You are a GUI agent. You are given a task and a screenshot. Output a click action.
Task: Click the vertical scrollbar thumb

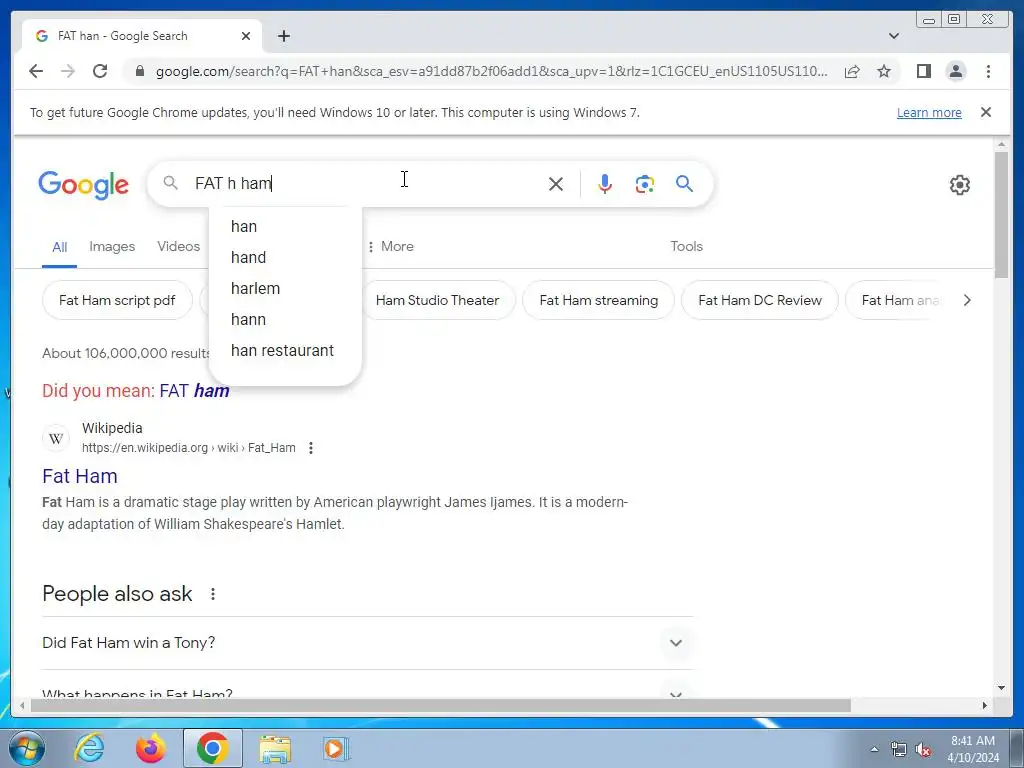[x=1001, y=216]
